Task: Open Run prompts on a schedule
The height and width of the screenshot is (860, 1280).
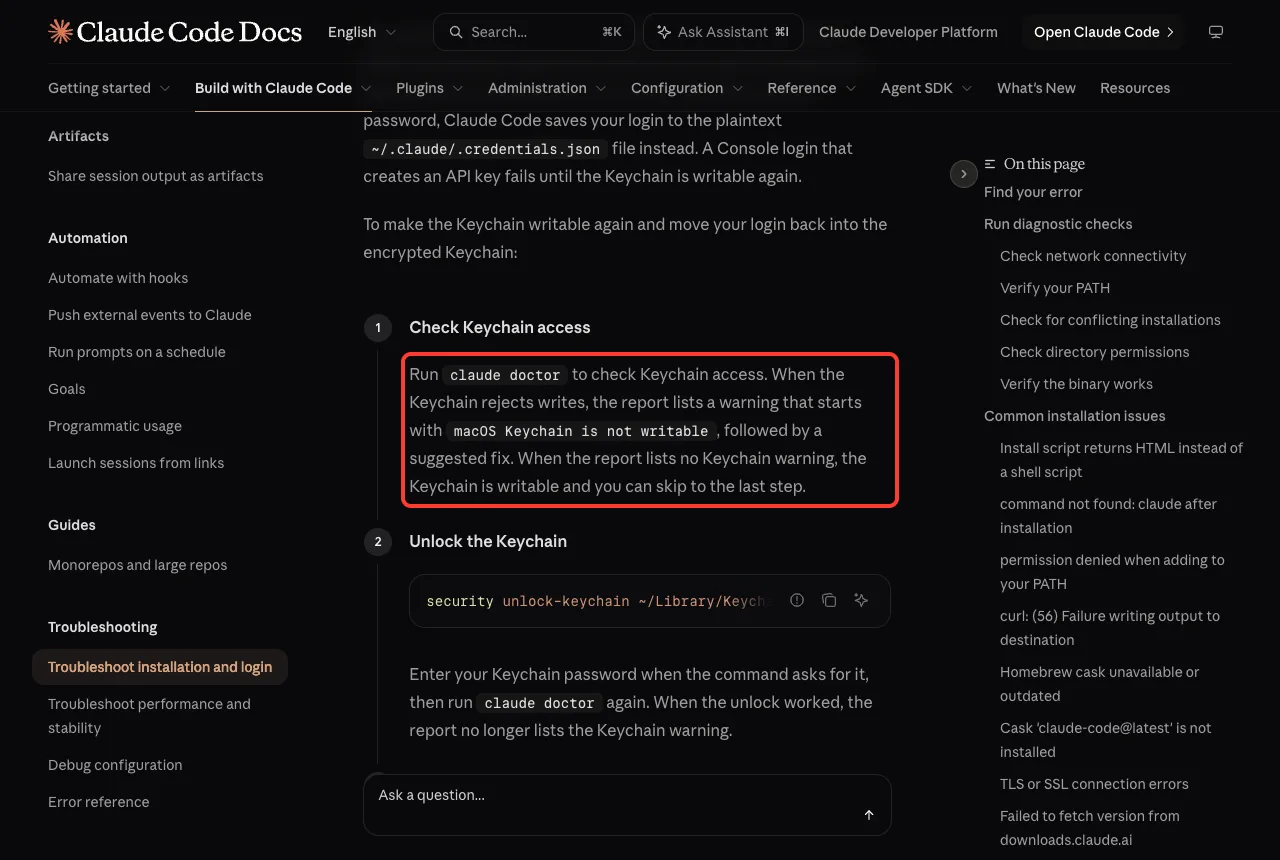Action: tap(137, 352)
